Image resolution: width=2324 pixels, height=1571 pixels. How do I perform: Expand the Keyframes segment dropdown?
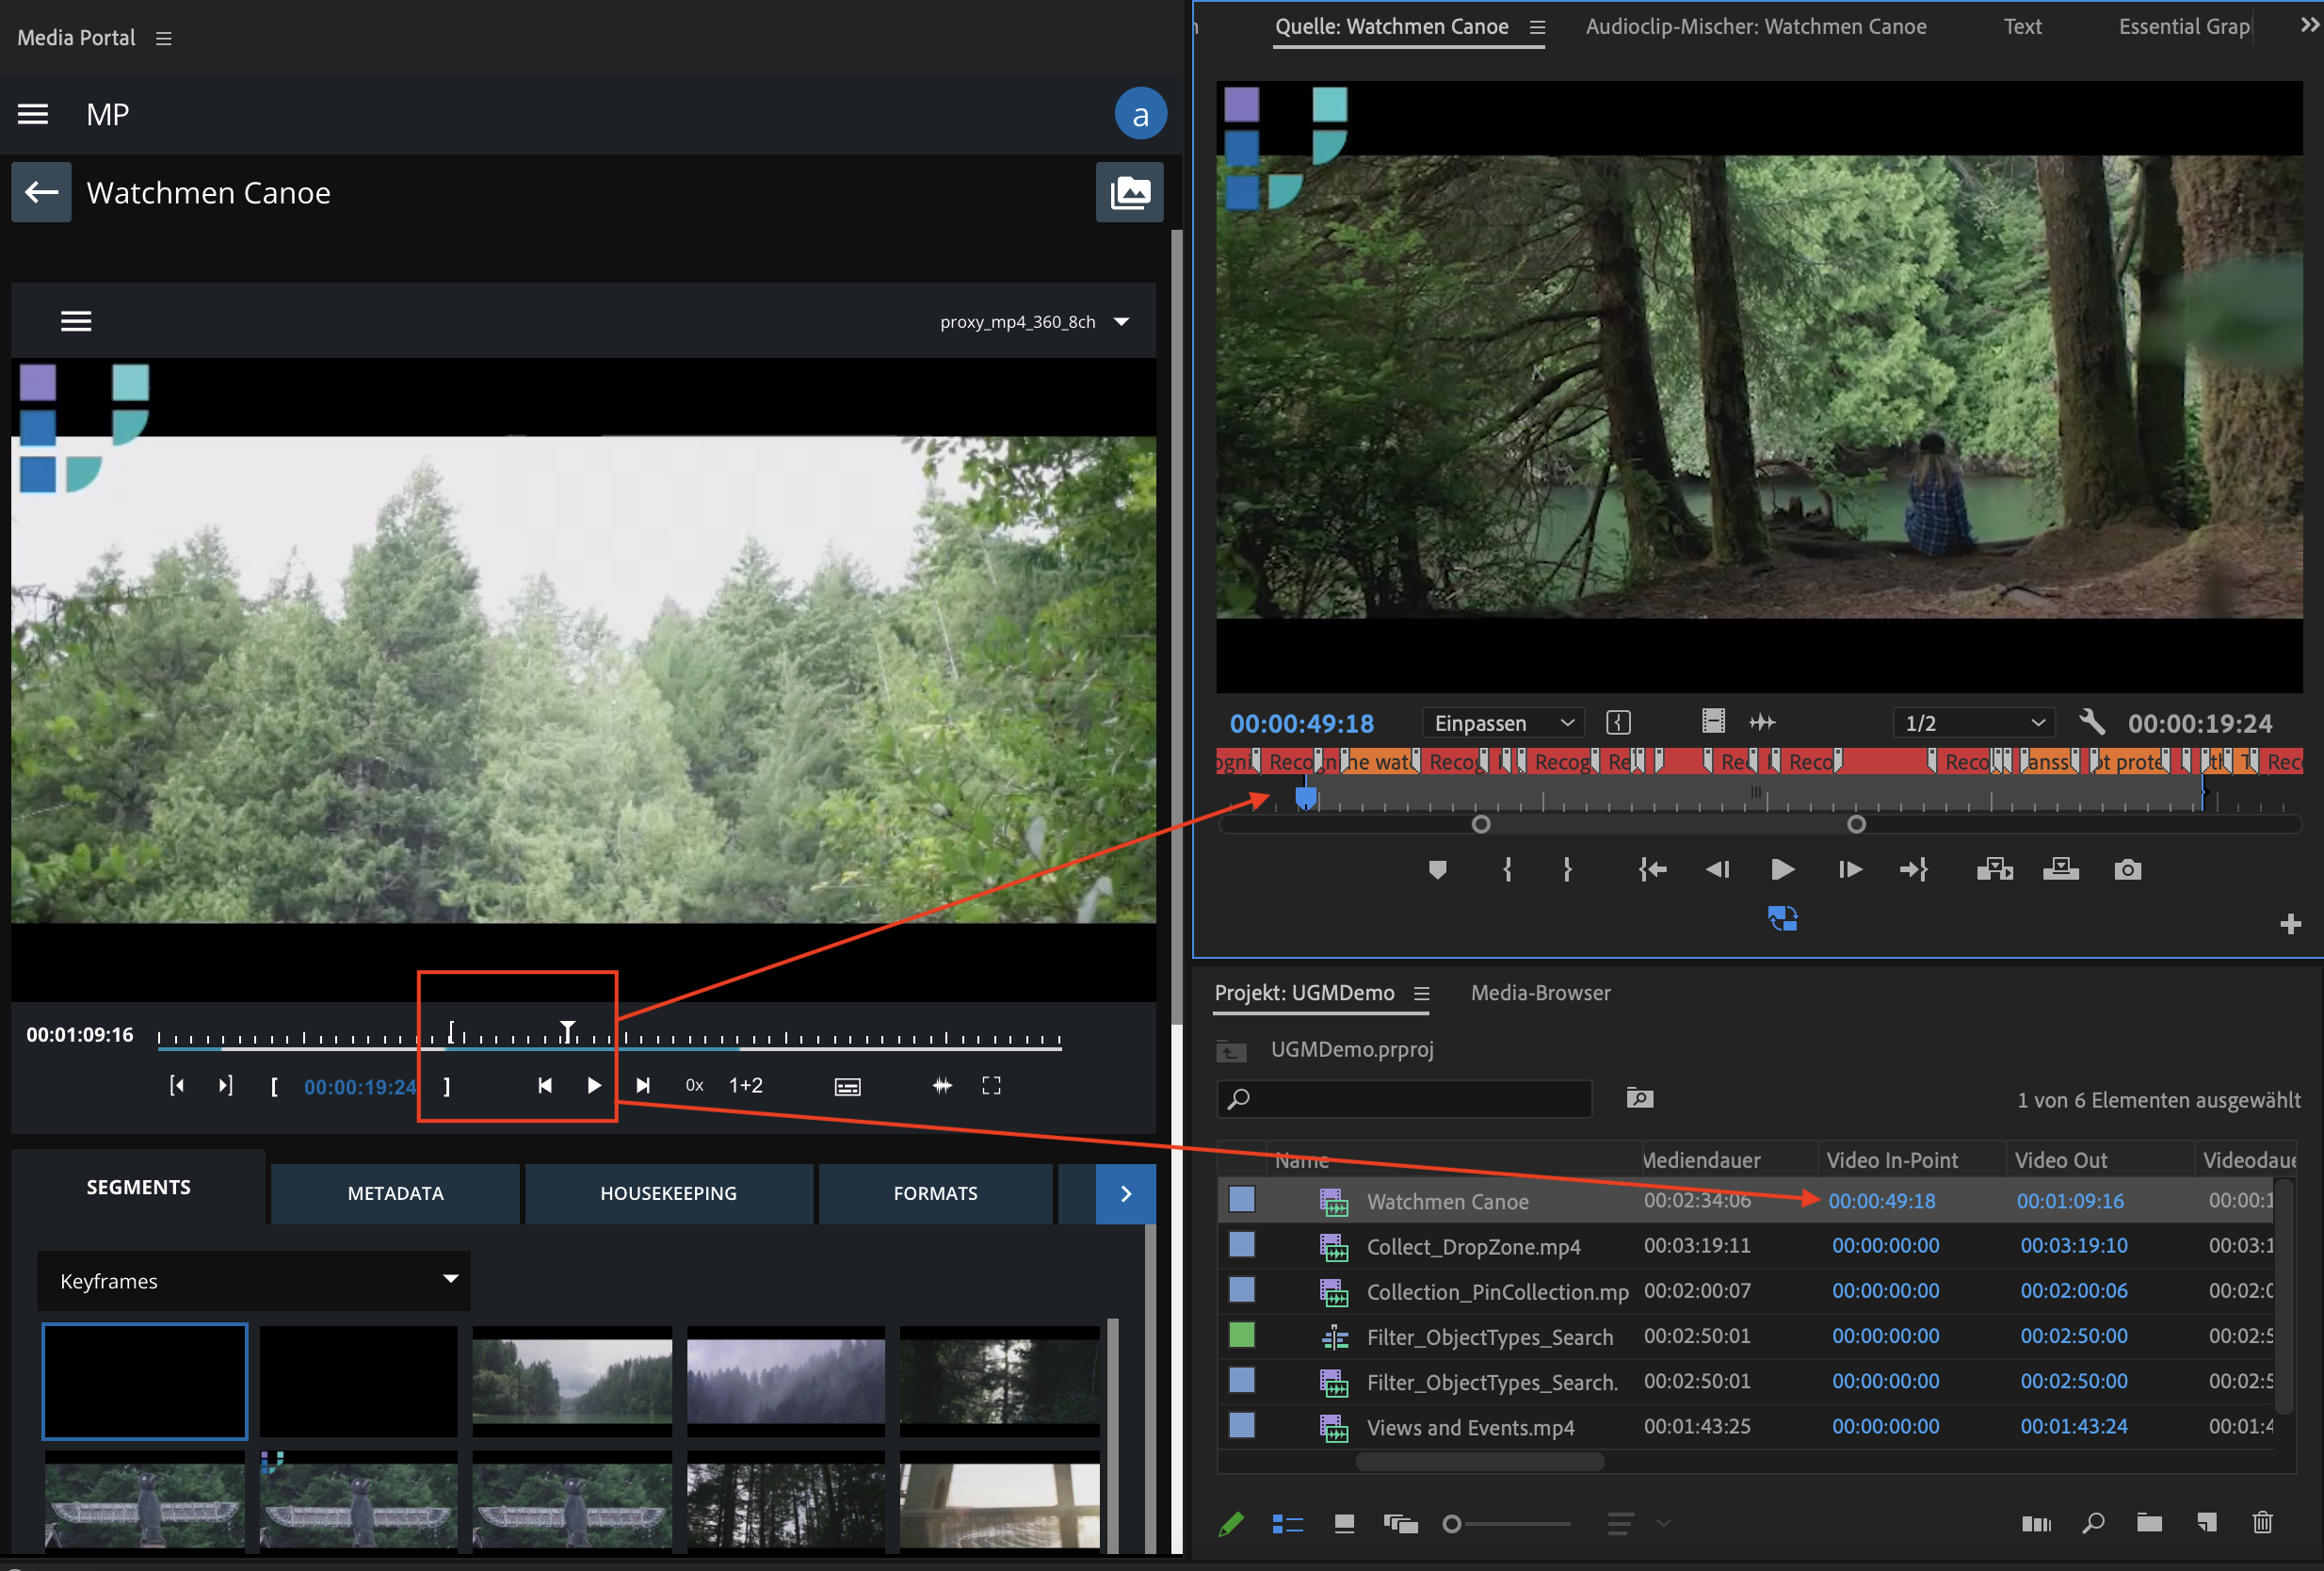[254, 1280]
